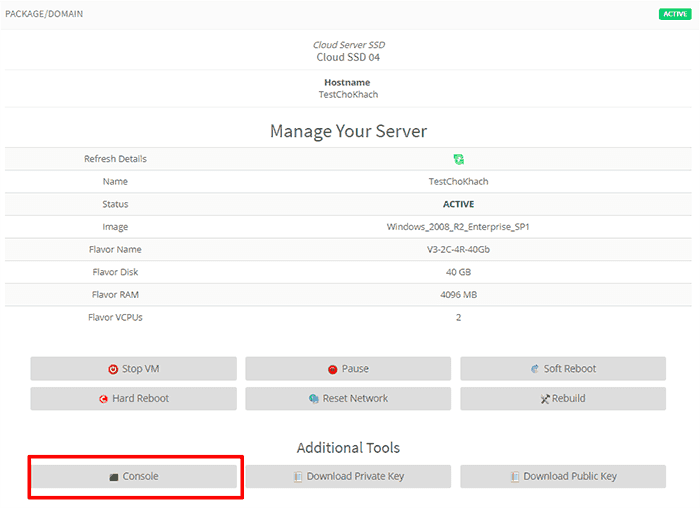This screenshot has height=508, width=700.
Task: Click the VCPUs value 2
Action: click(x=458, y=318)
